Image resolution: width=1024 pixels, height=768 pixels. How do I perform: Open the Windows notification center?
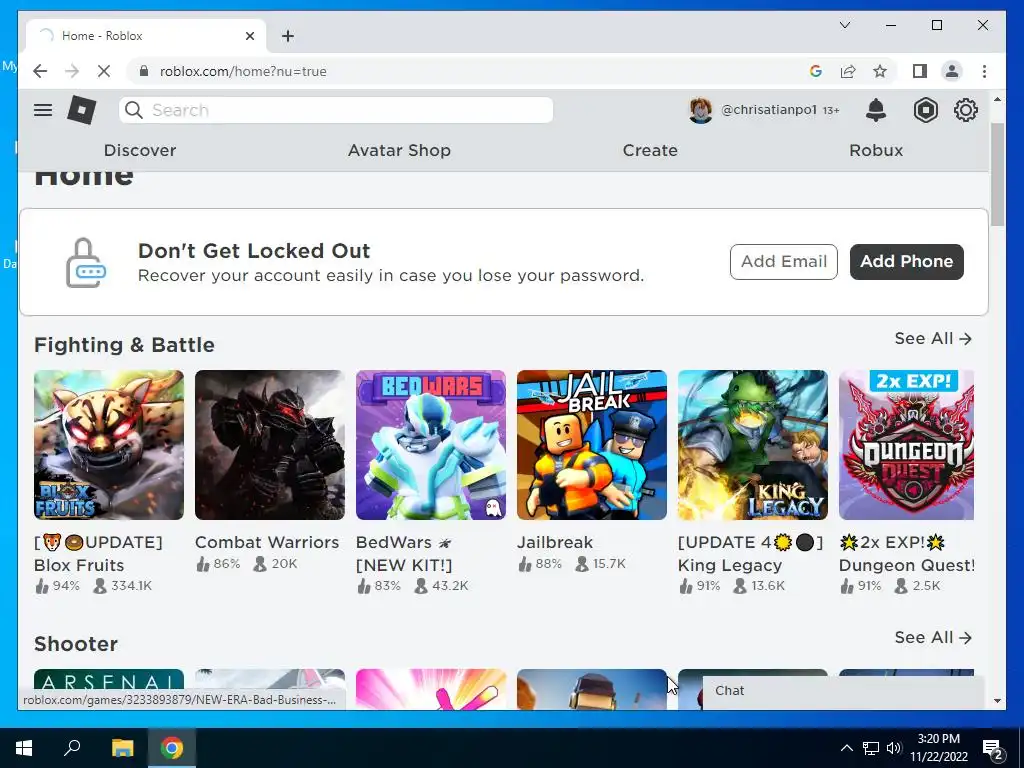(993, 748)
